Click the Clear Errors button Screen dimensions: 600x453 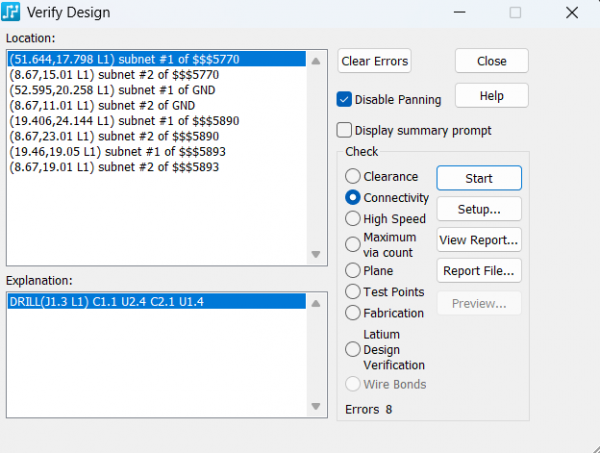tap(375, 61)
